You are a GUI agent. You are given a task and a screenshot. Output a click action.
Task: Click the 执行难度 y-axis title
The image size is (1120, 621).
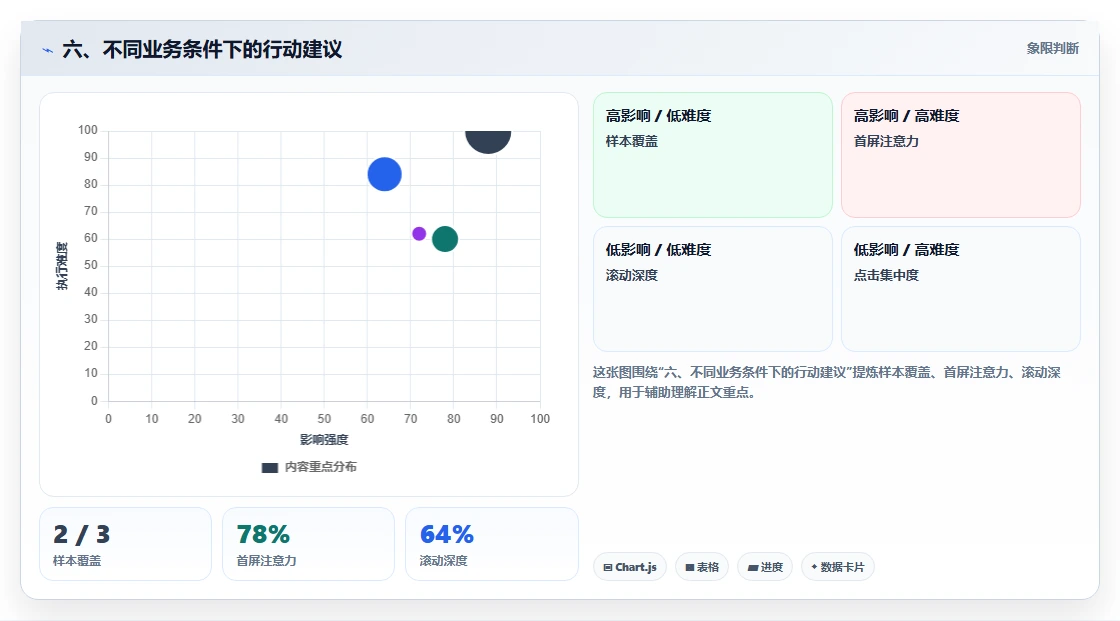point(63,266)
